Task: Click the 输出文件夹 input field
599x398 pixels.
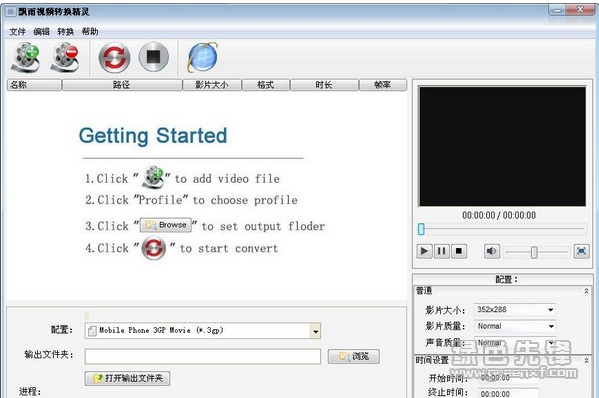Action: coord(203,356)
